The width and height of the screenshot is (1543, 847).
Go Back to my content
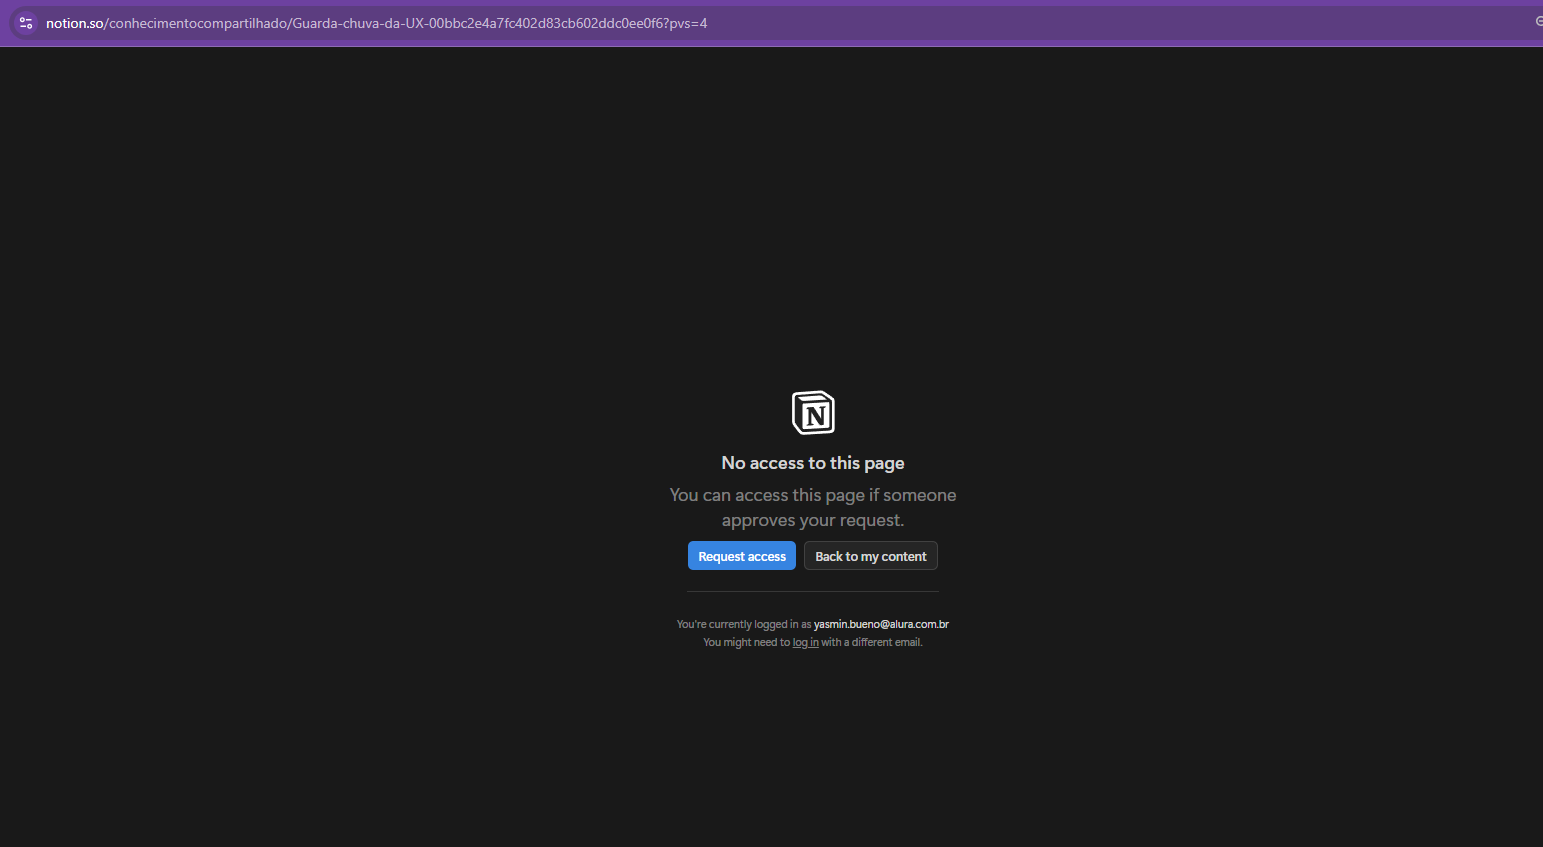coord(870,556)
